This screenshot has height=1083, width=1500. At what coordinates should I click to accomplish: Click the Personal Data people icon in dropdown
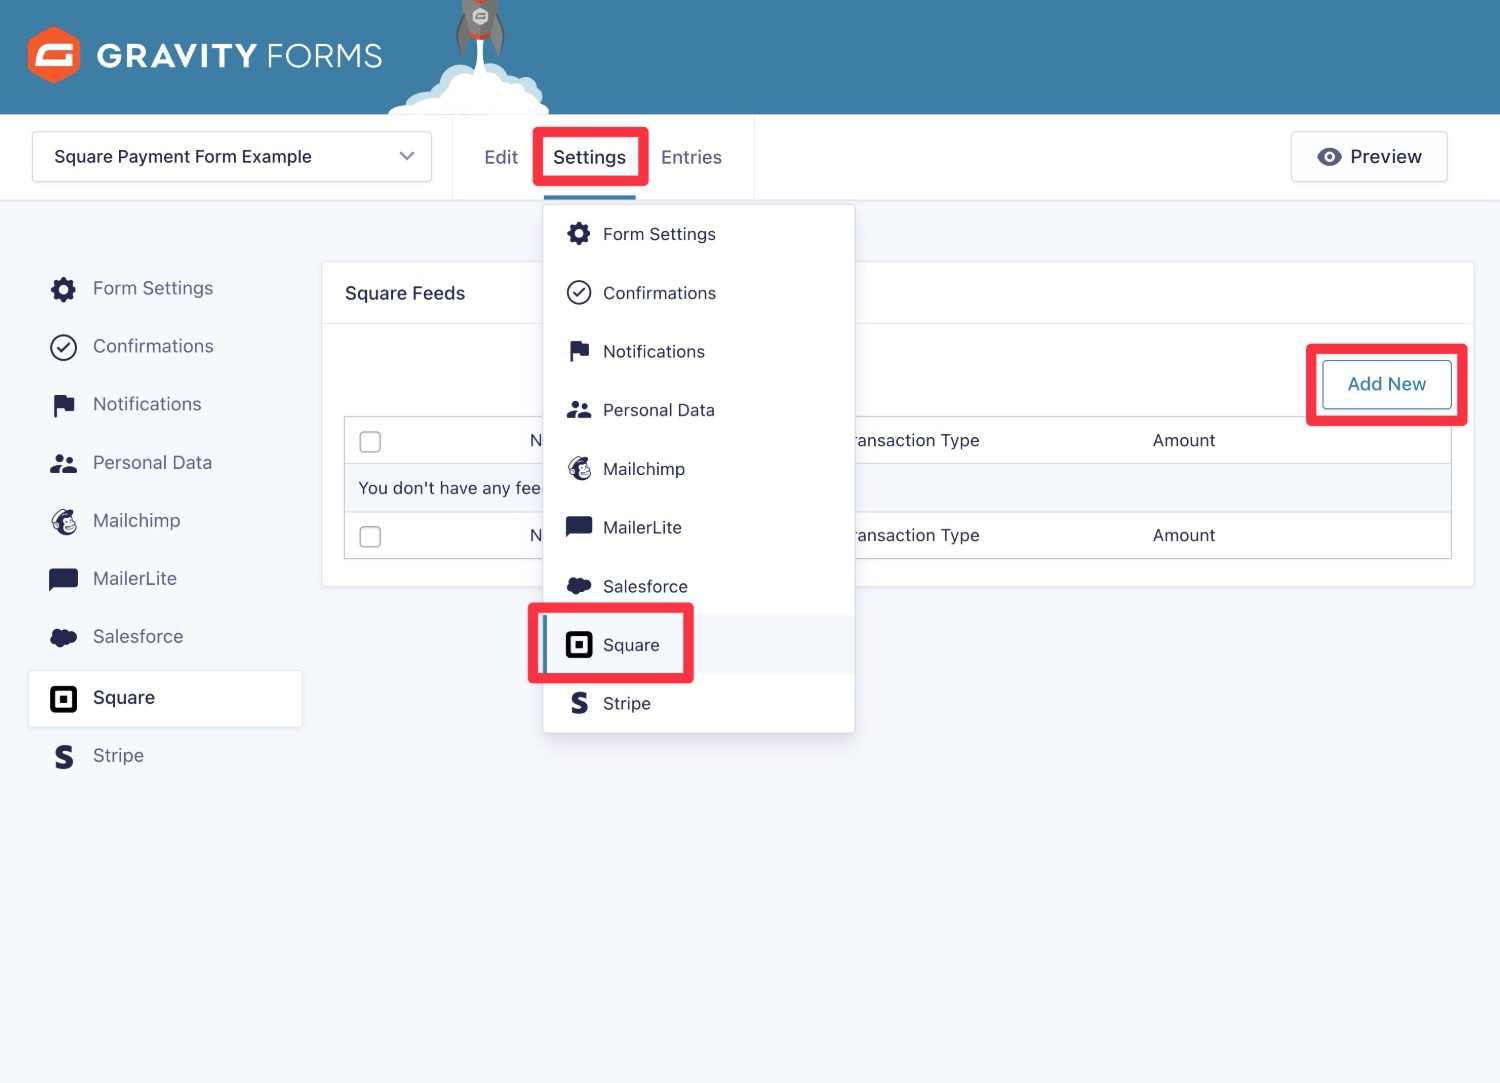[x=579, y=409]
